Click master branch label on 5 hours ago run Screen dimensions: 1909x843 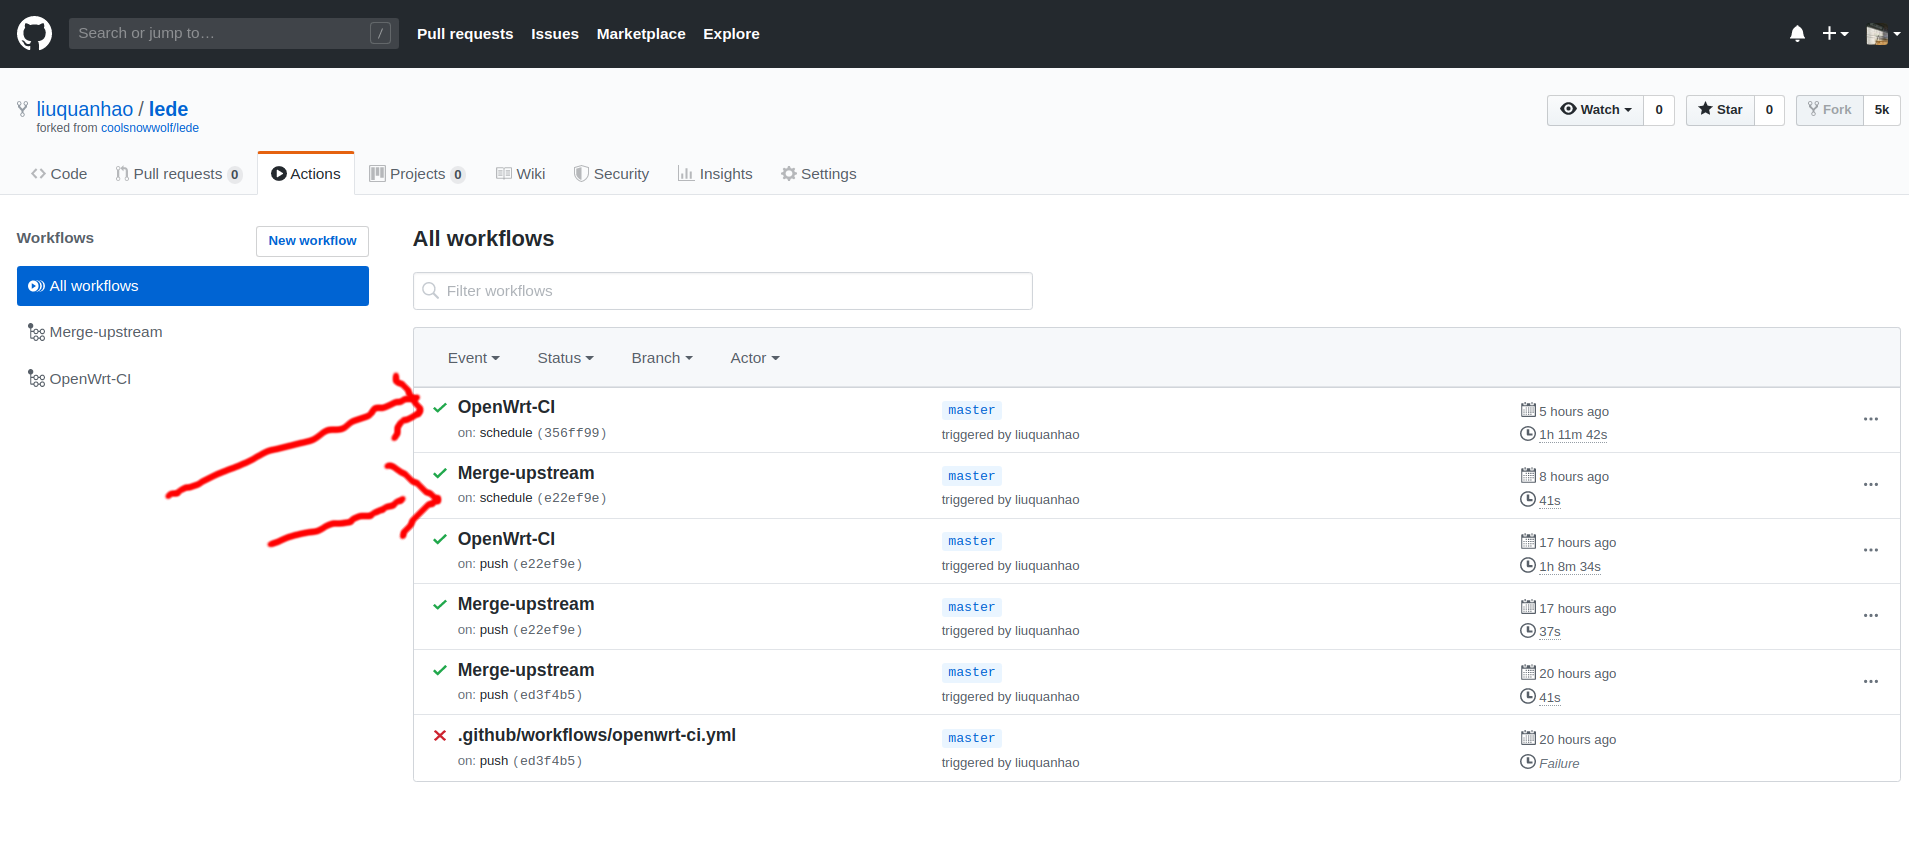(x=972, y=410)
